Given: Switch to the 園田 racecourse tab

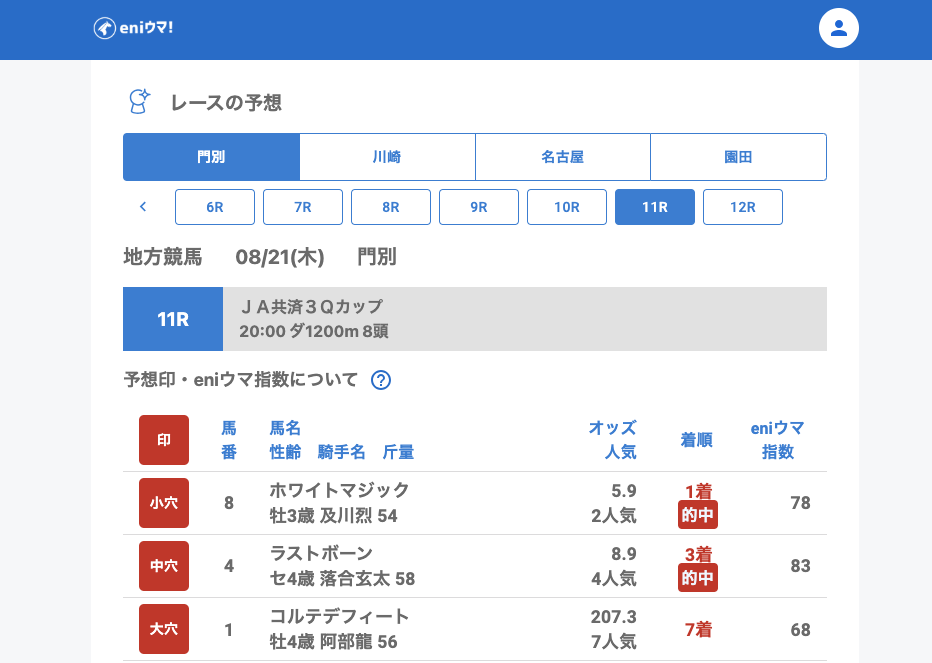Looking at the screenshot, I should pos(738,157).
